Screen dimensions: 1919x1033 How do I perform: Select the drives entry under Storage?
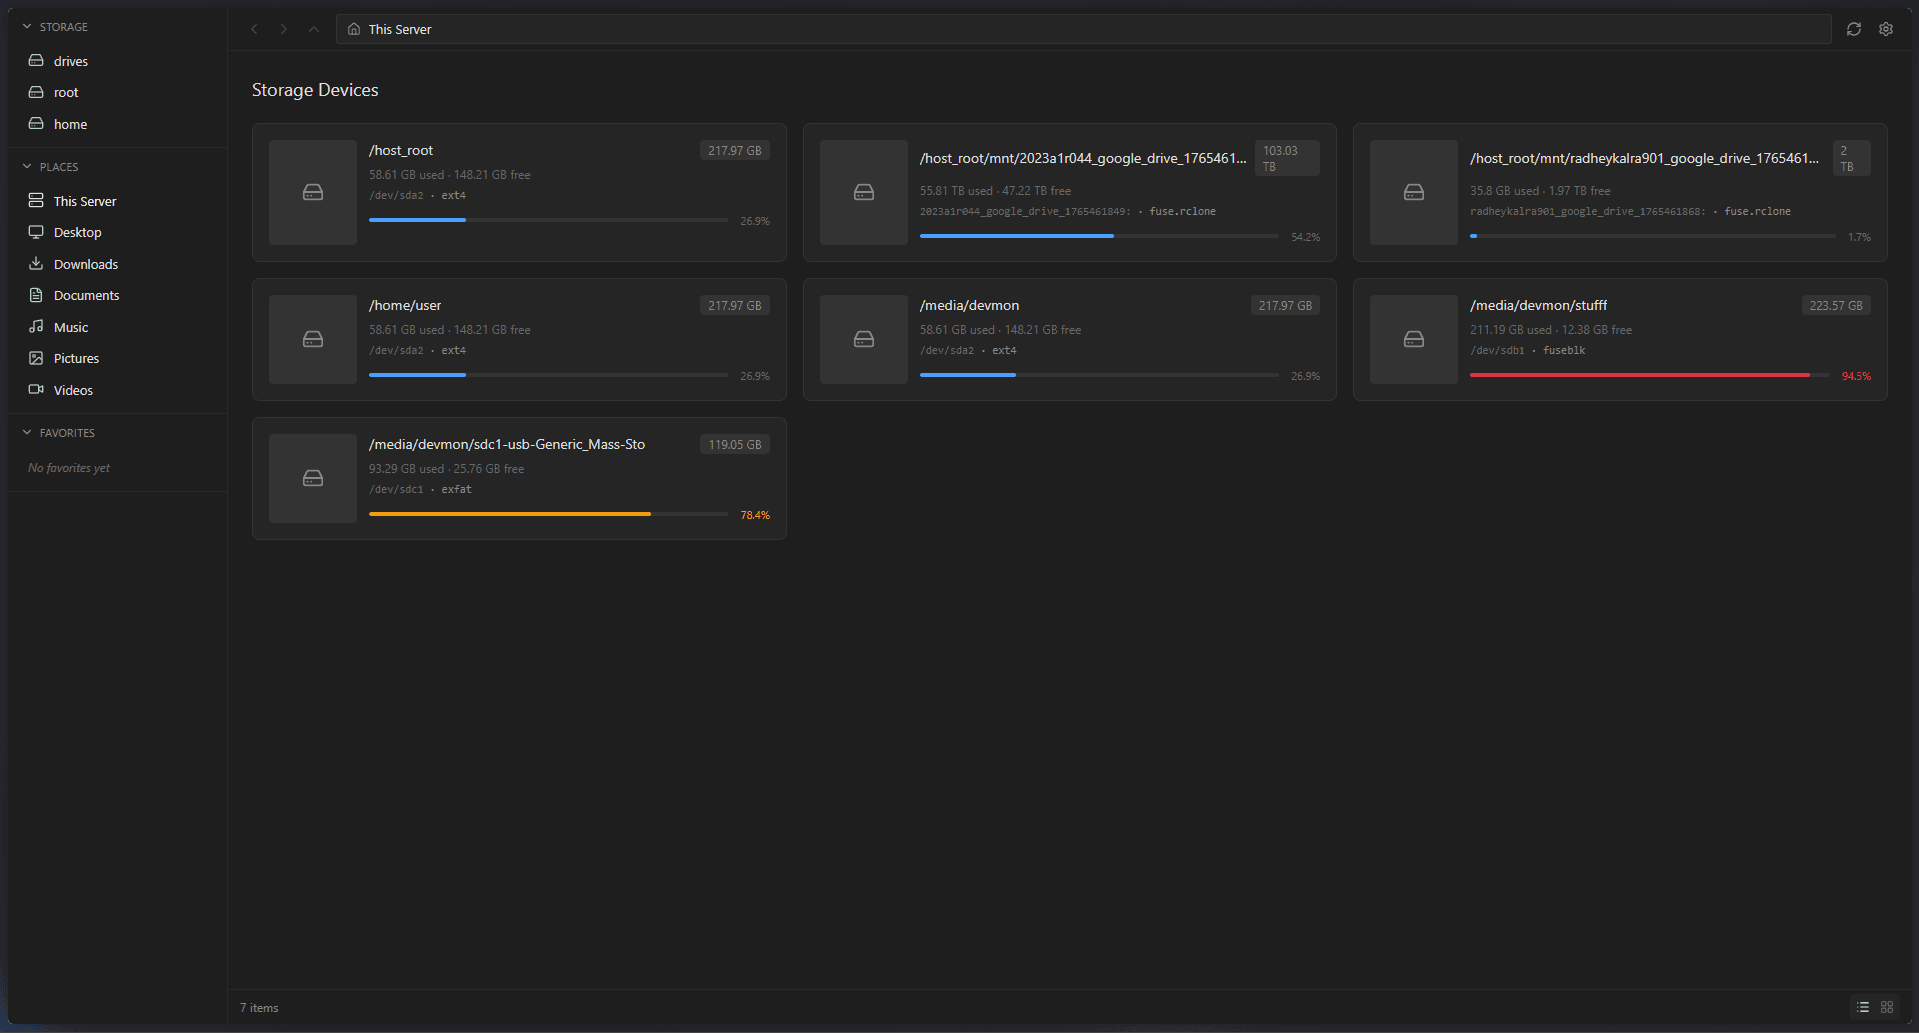[x=70, y=61]
